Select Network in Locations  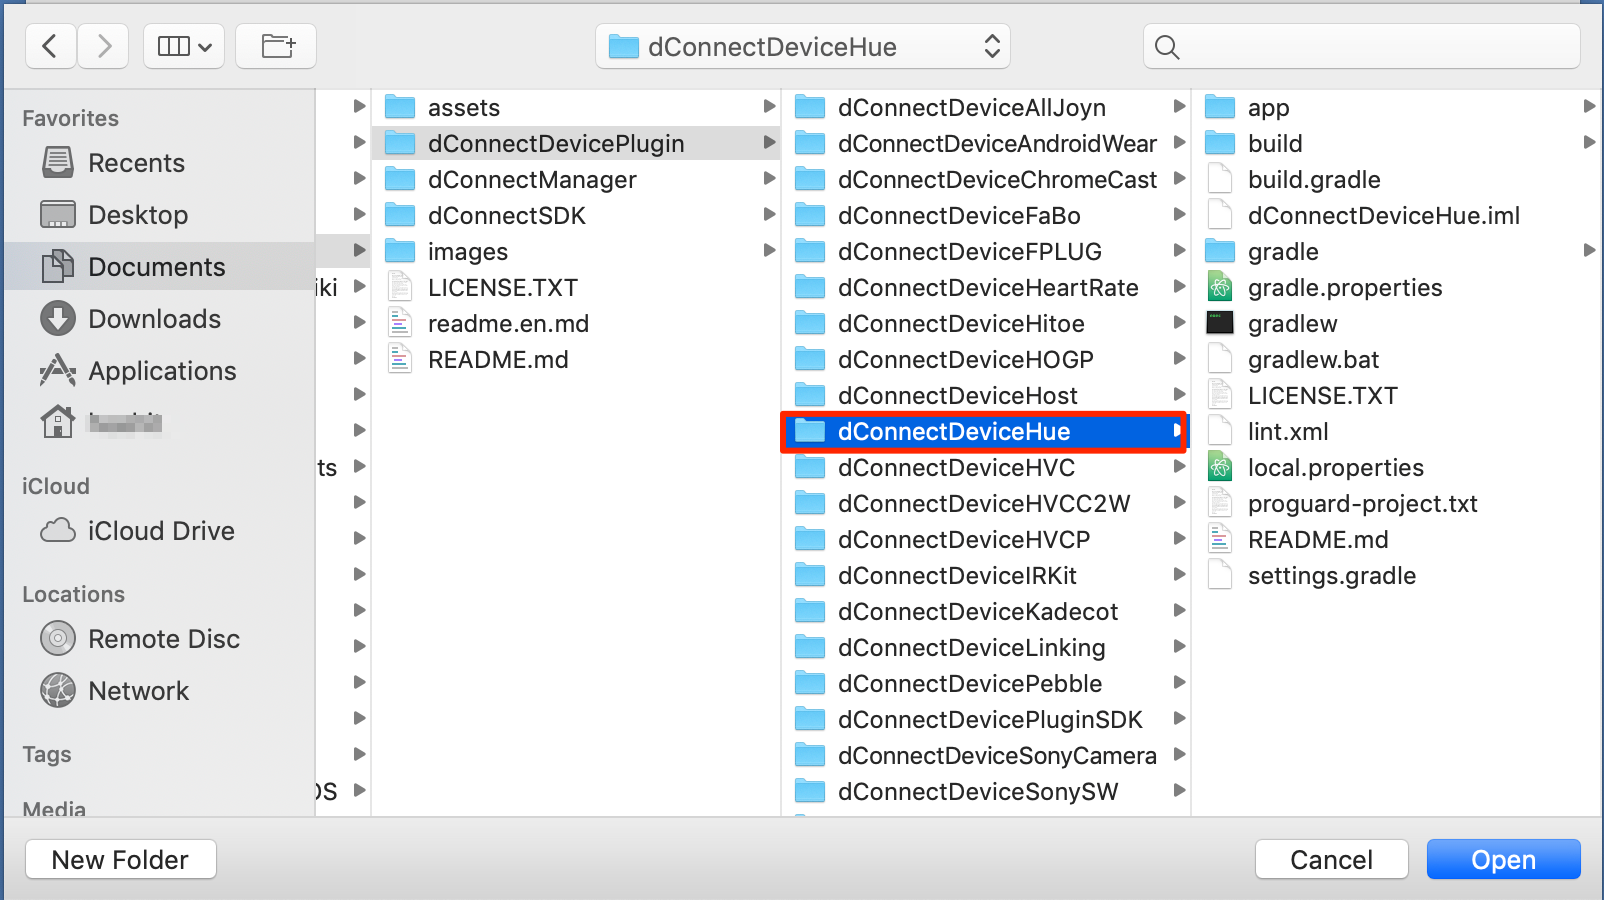[138, 691]
